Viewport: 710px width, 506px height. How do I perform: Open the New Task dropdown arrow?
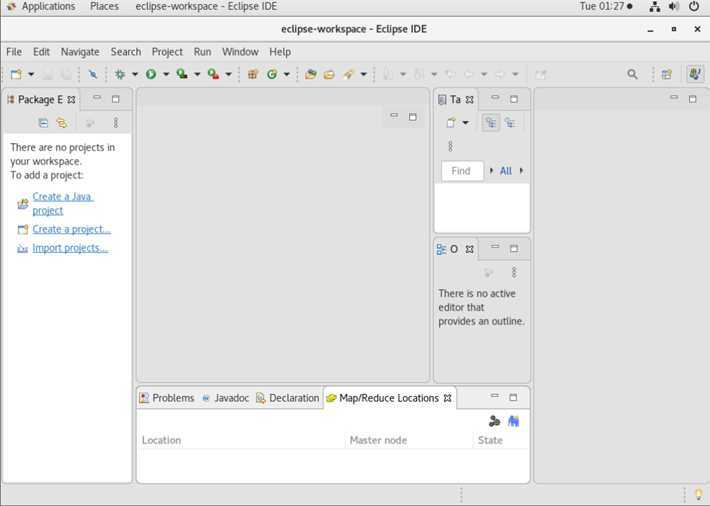pyautogui.click(x=465, y=123)
